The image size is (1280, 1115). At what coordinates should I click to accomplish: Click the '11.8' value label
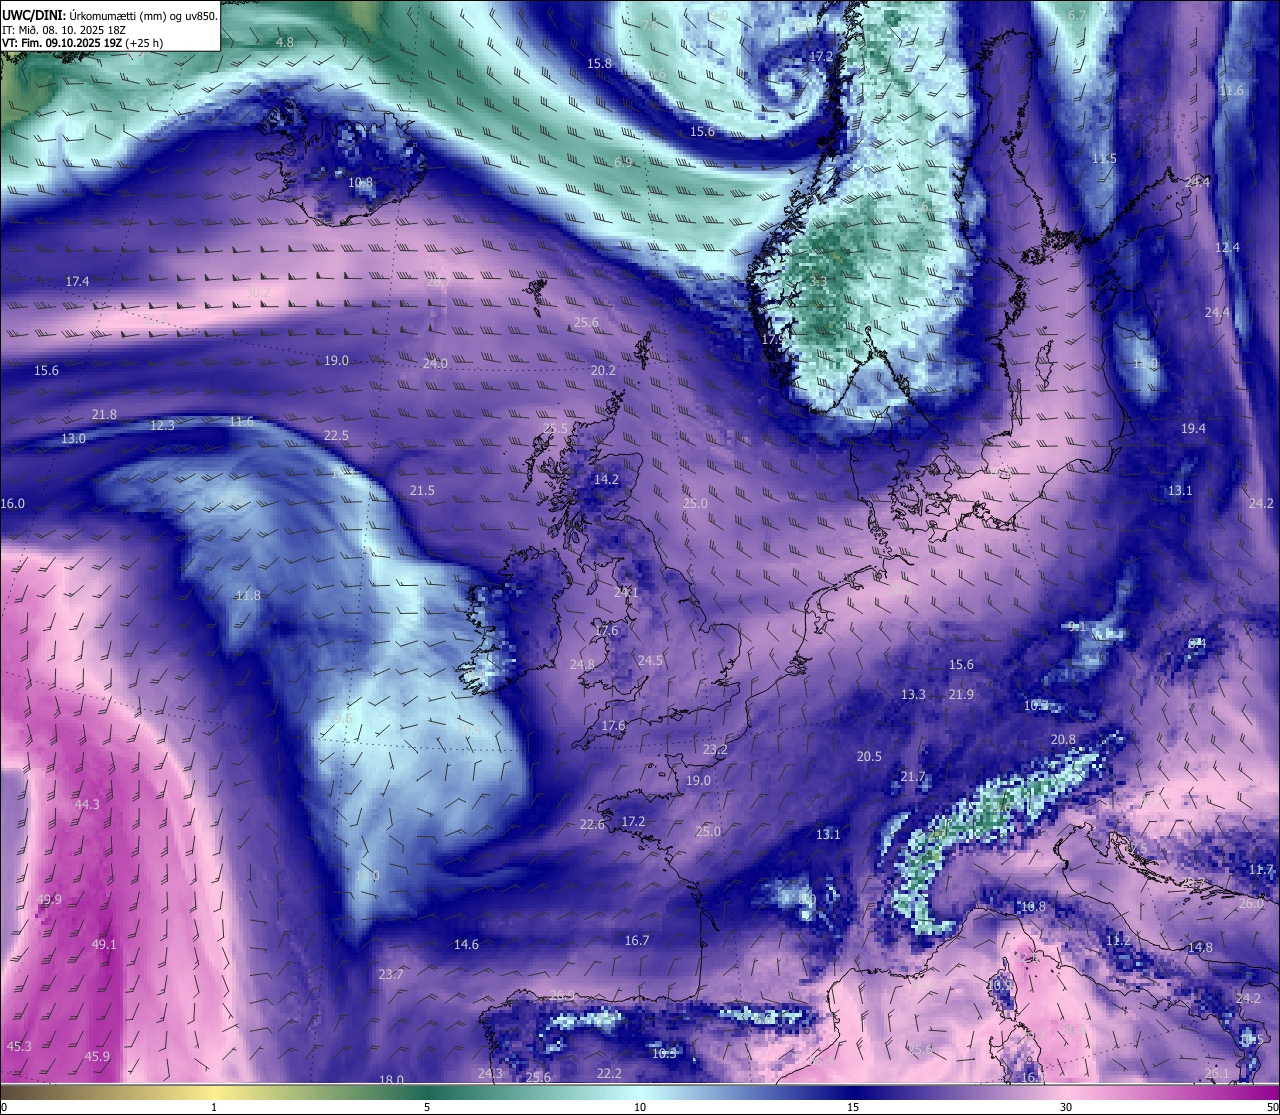click(x=247, y=596)
